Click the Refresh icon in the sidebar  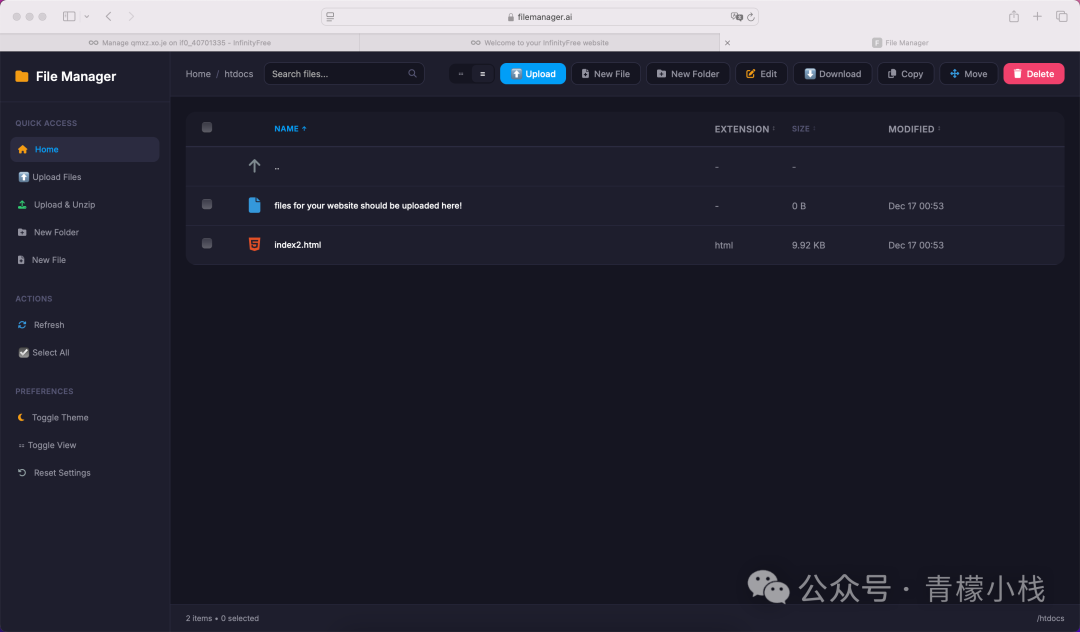click(x=22, y=325)
